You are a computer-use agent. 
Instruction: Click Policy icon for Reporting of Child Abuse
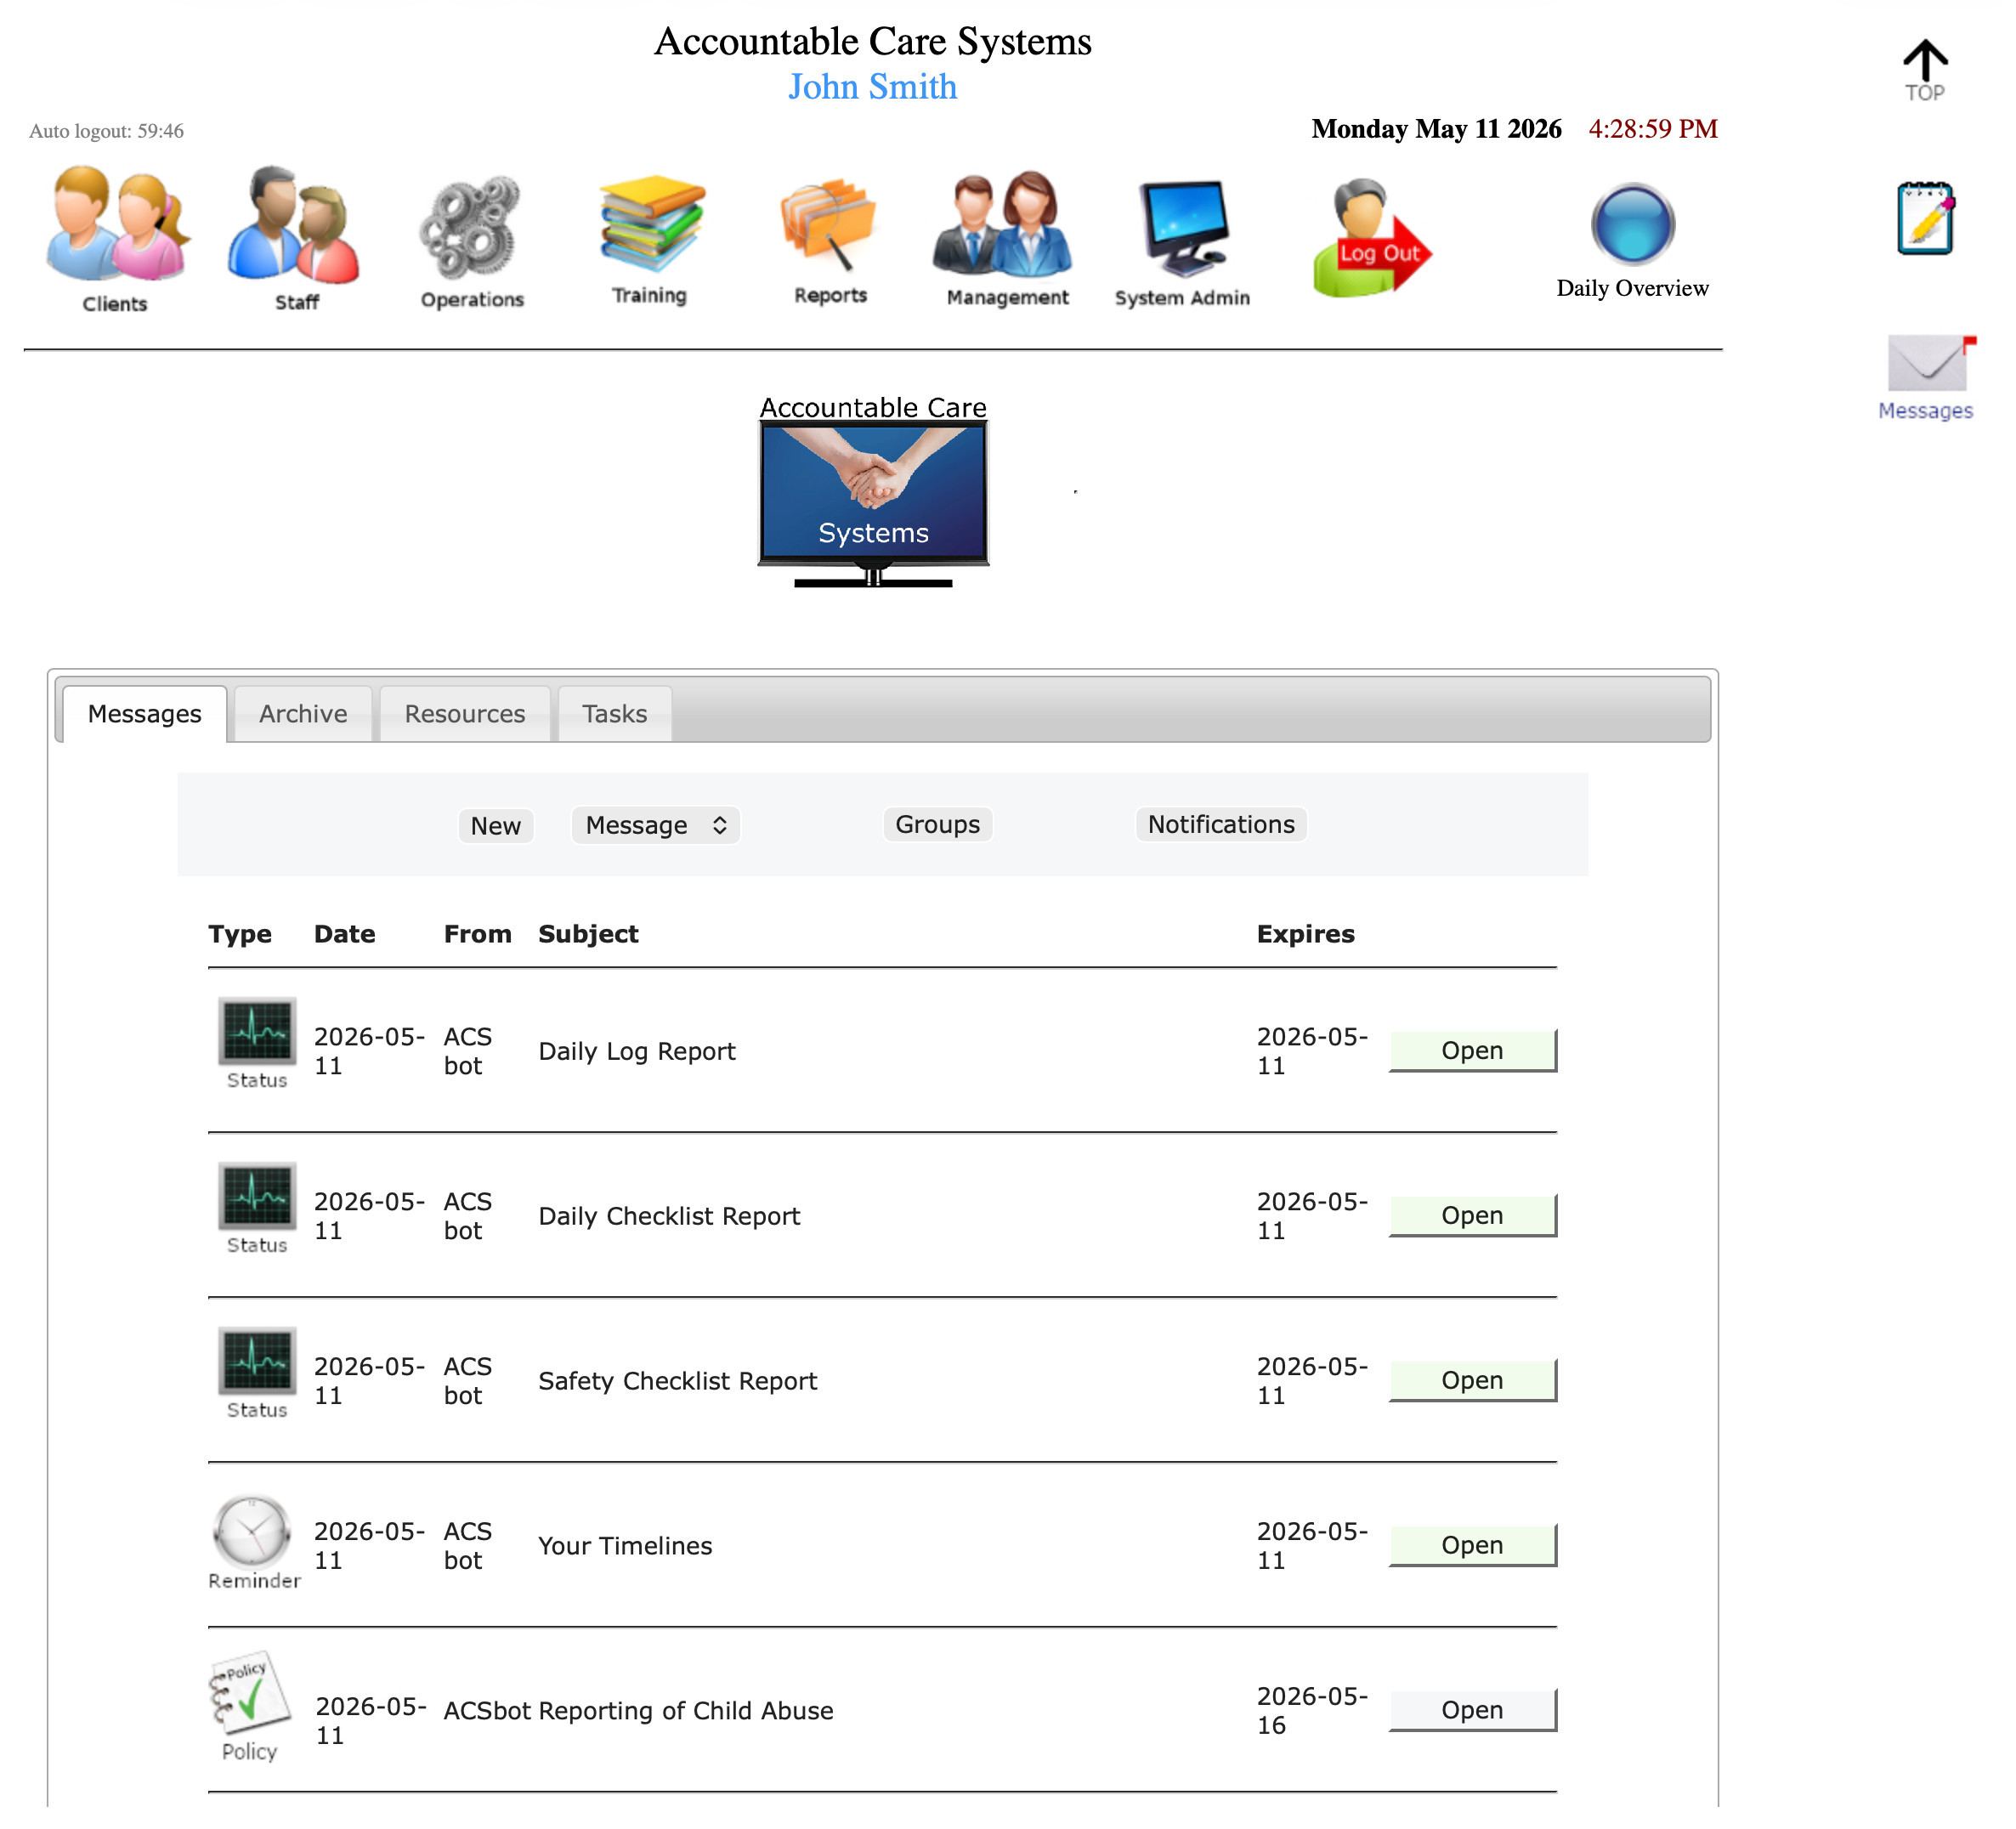[x=250, y=1707]
